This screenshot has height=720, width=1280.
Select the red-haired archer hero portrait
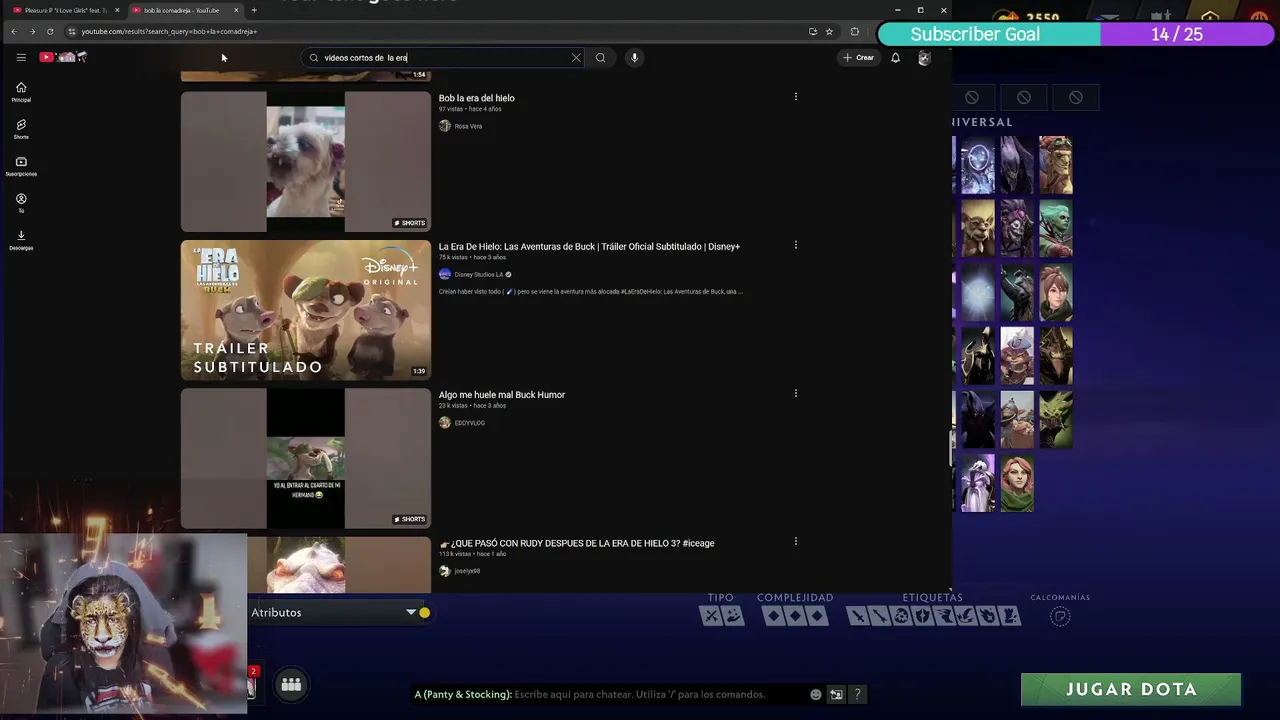tap(1017, 484)
